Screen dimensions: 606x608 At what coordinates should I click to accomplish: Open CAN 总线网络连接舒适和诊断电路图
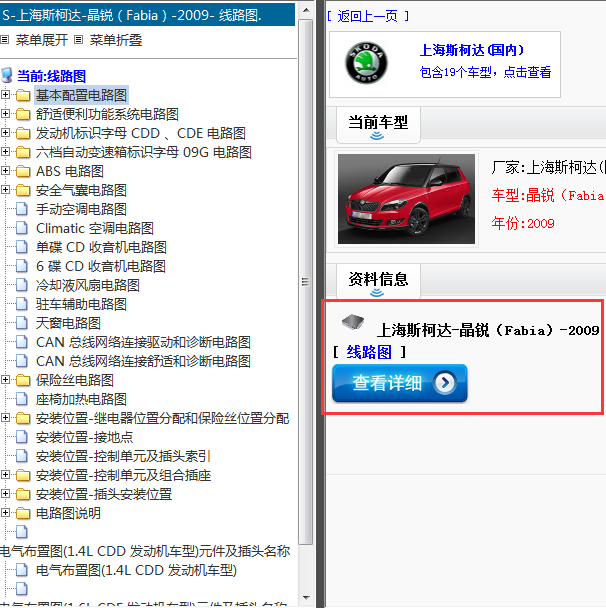coord(143,361)
